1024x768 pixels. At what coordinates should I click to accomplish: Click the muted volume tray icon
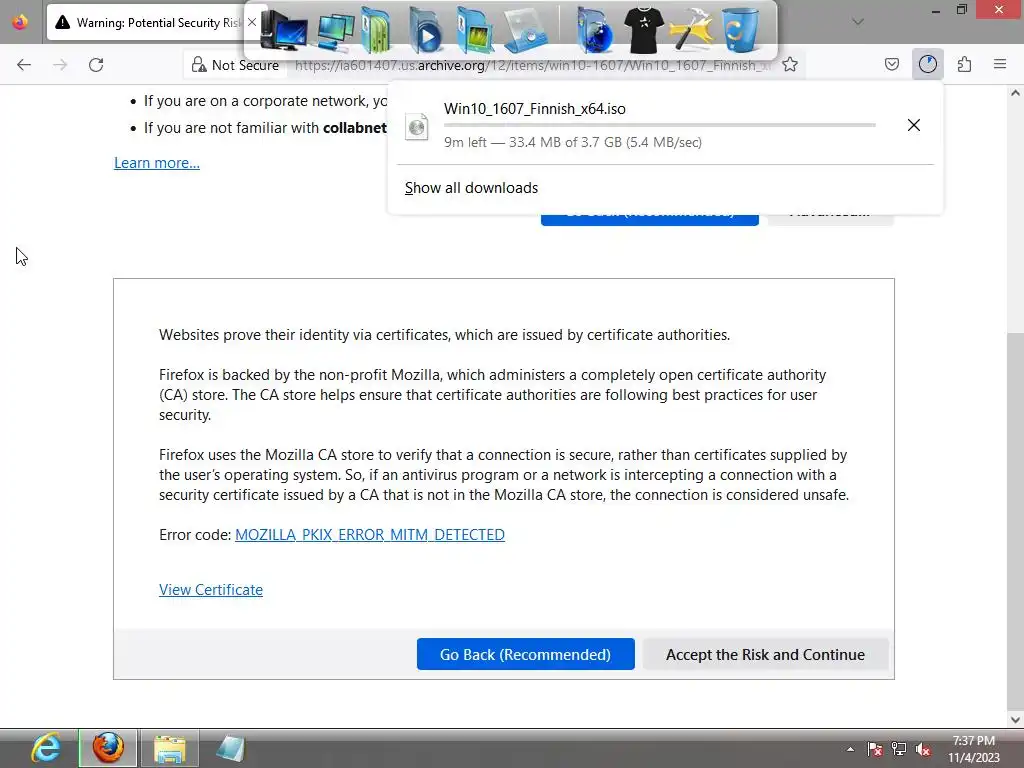click(x=923, y=749)
